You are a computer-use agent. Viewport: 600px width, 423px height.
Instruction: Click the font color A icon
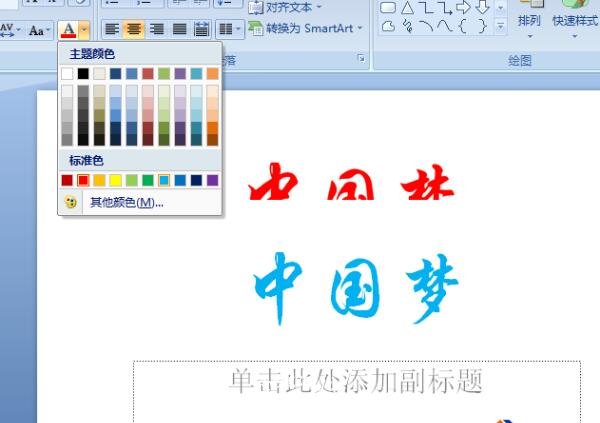pos(67,30)
